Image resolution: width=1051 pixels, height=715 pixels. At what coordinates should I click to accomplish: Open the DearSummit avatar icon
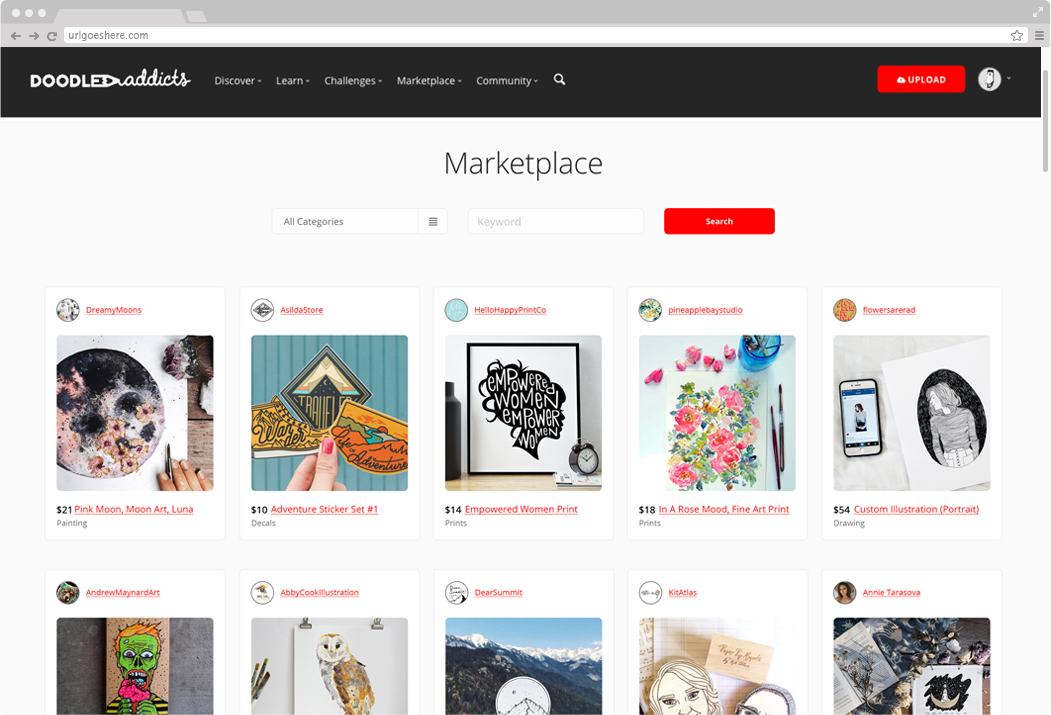pos(456,592)
